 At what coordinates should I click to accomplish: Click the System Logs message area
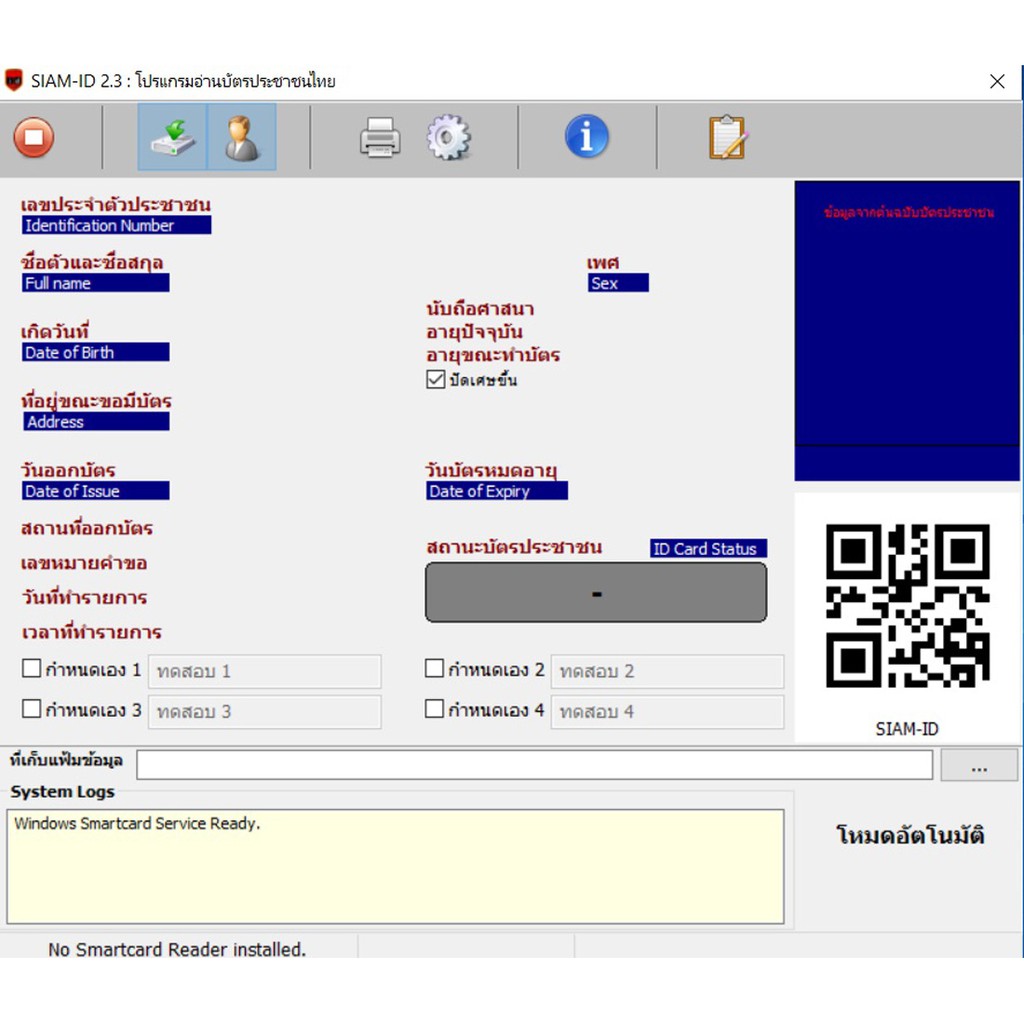tap(395, 867)
